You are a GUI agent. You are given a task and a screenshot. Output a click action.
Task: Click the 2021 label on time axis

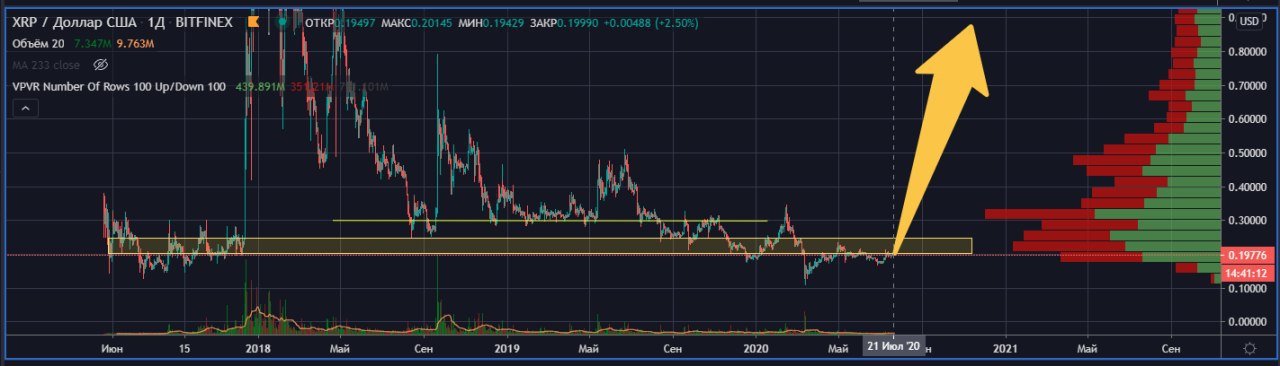point(1006,348)
